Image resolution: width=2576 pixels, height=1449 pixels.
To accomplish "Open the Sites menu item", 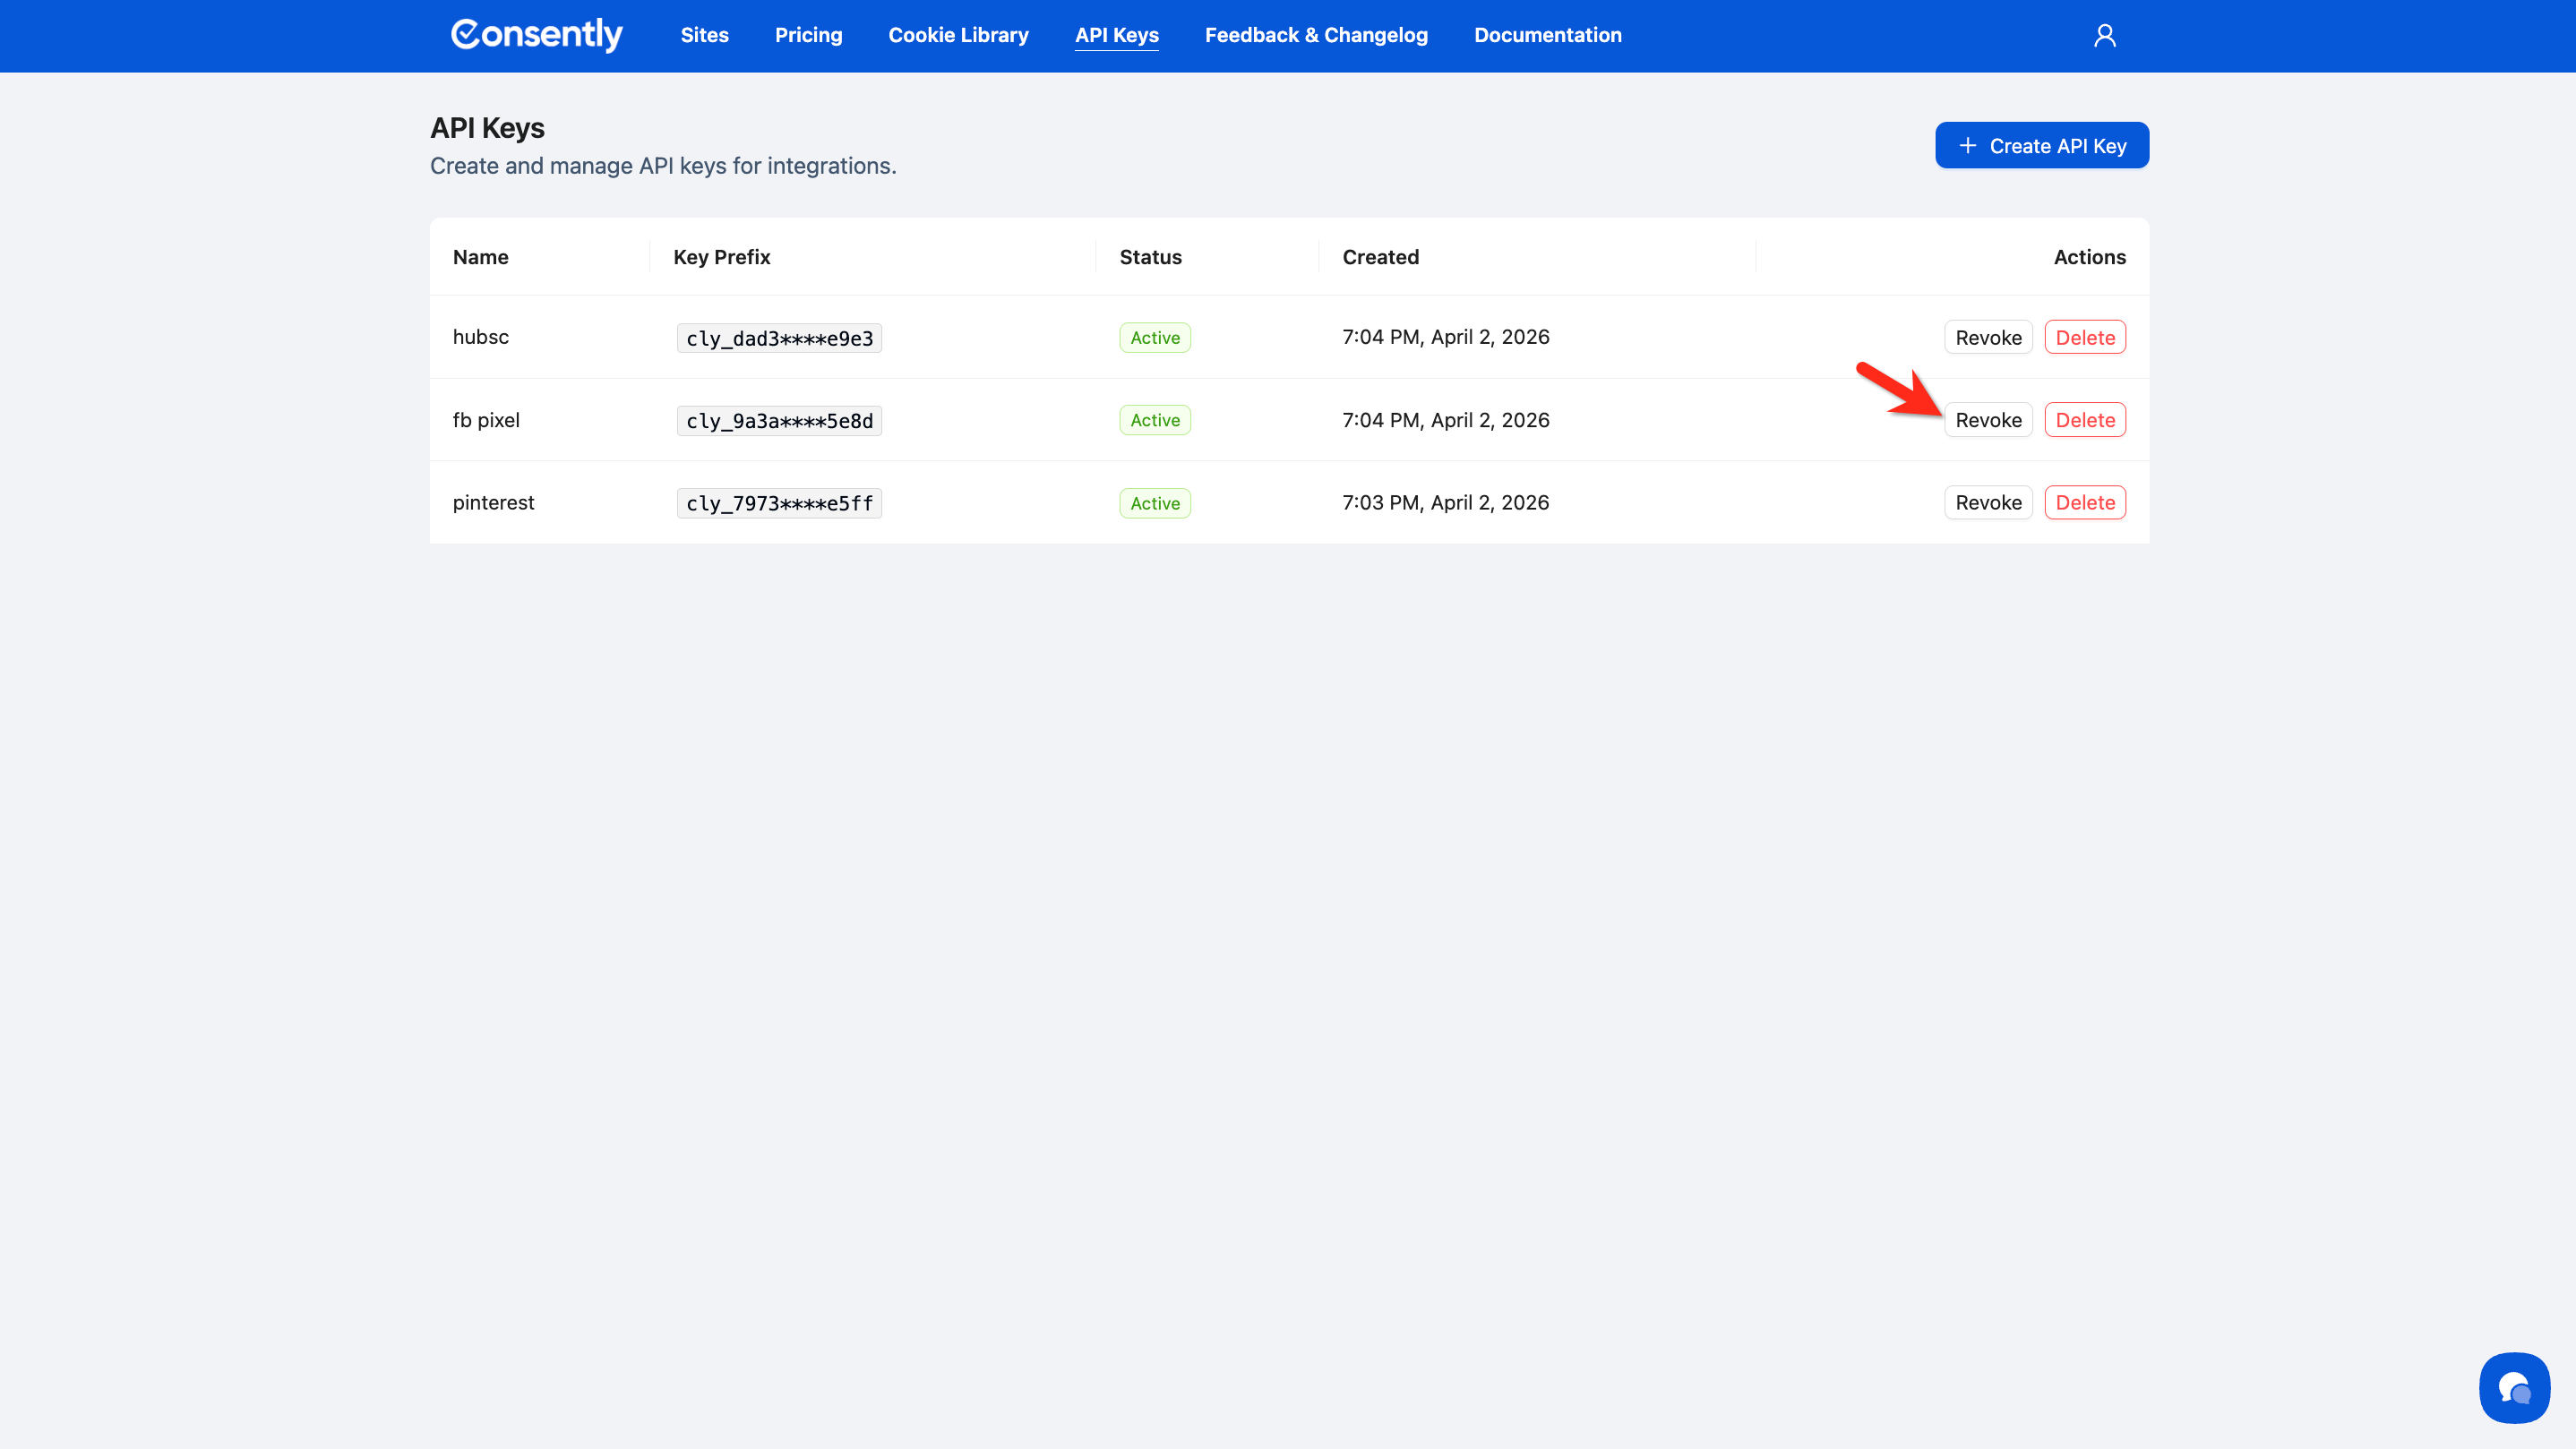I will pos(704,35).
